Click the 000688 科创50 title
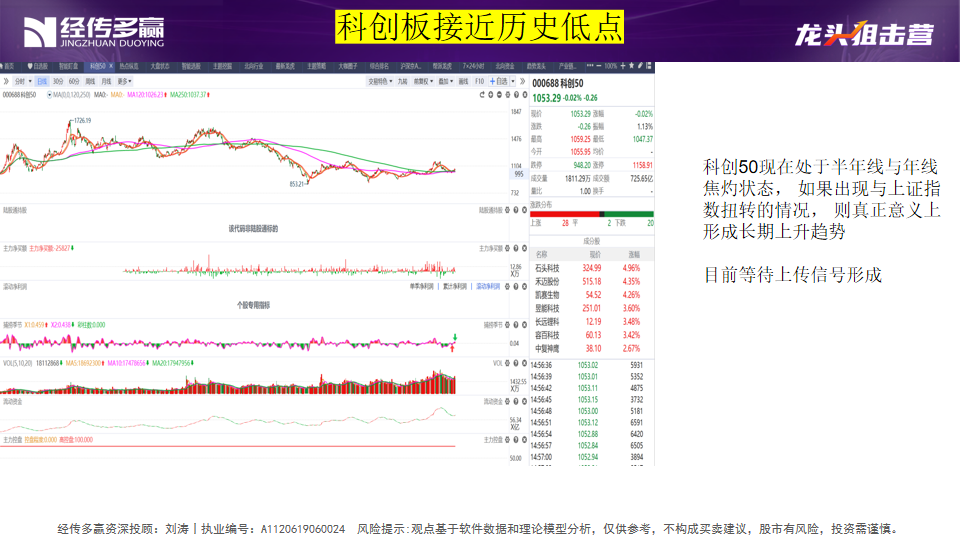 pyautogui.click(x=558, y=83)
